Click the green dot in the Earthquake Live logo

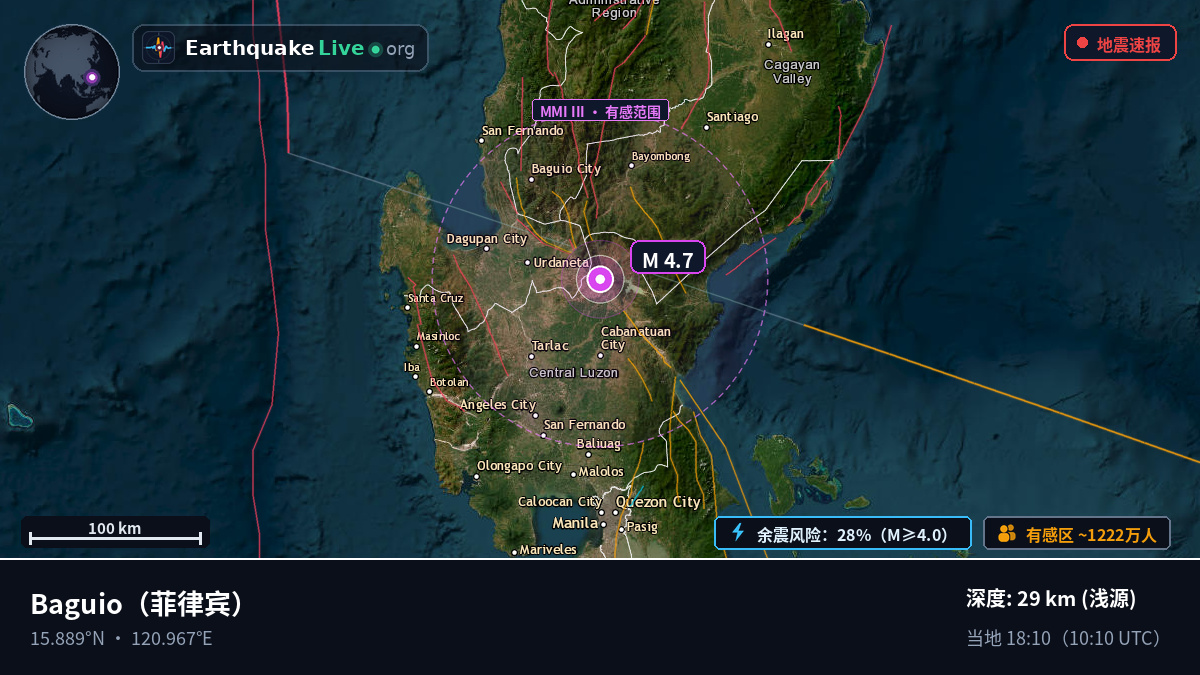[375, 49]
